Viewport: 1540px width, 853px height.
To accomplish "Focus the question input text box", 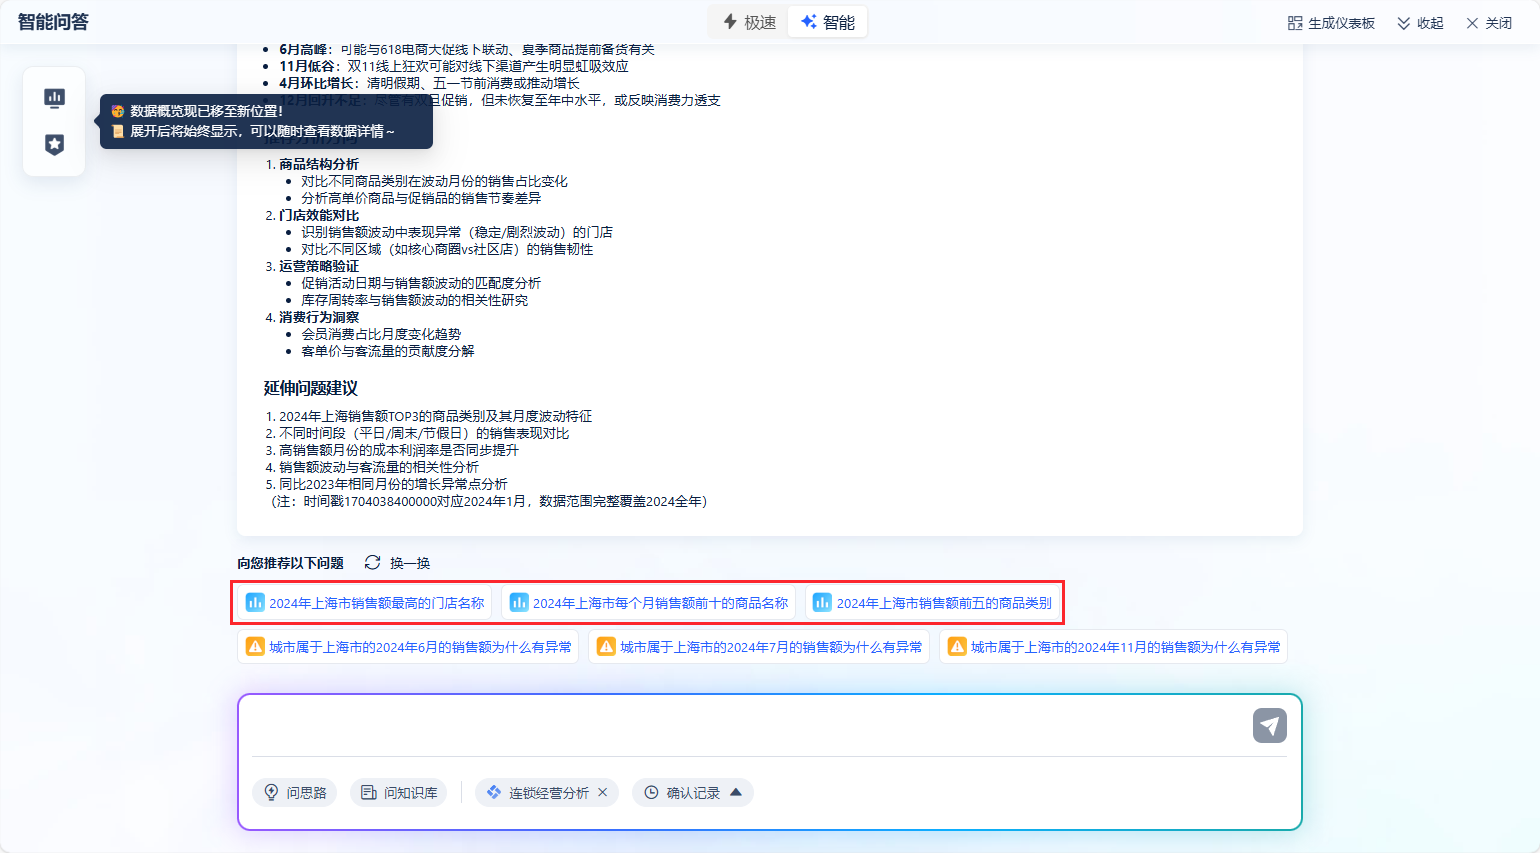I will [745, 726].
